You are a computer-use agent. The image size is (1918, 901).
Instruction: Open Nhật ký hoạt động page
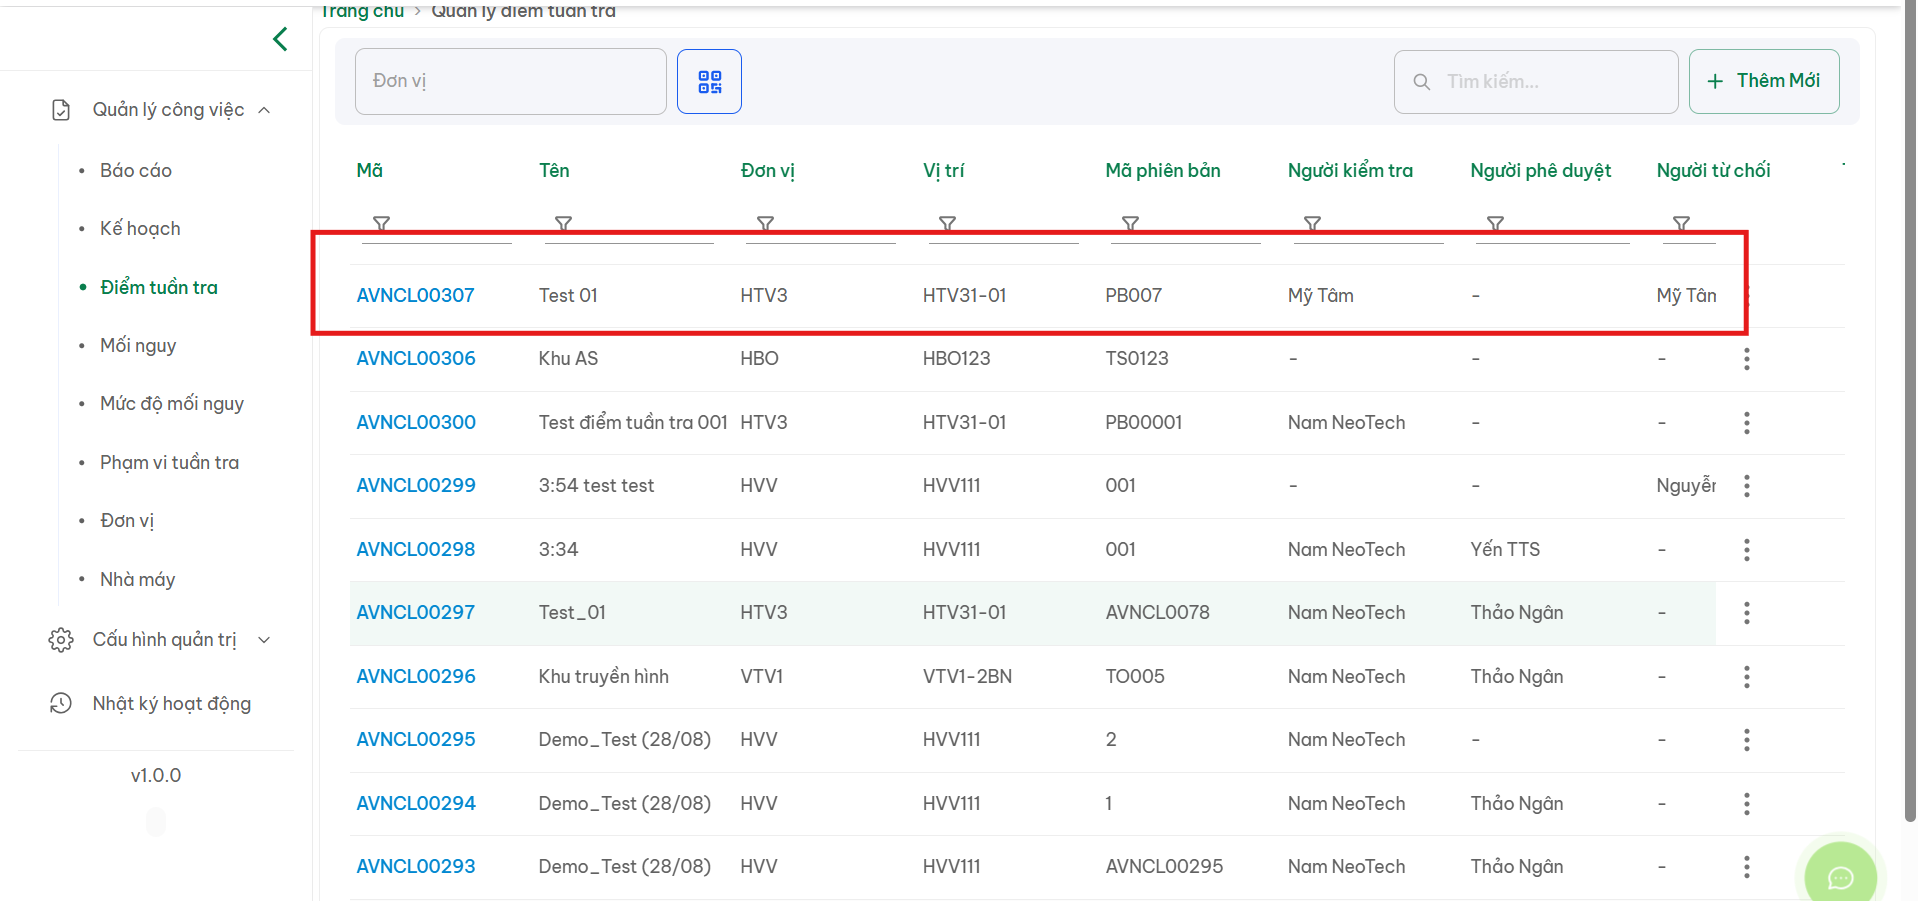point(172,704)
